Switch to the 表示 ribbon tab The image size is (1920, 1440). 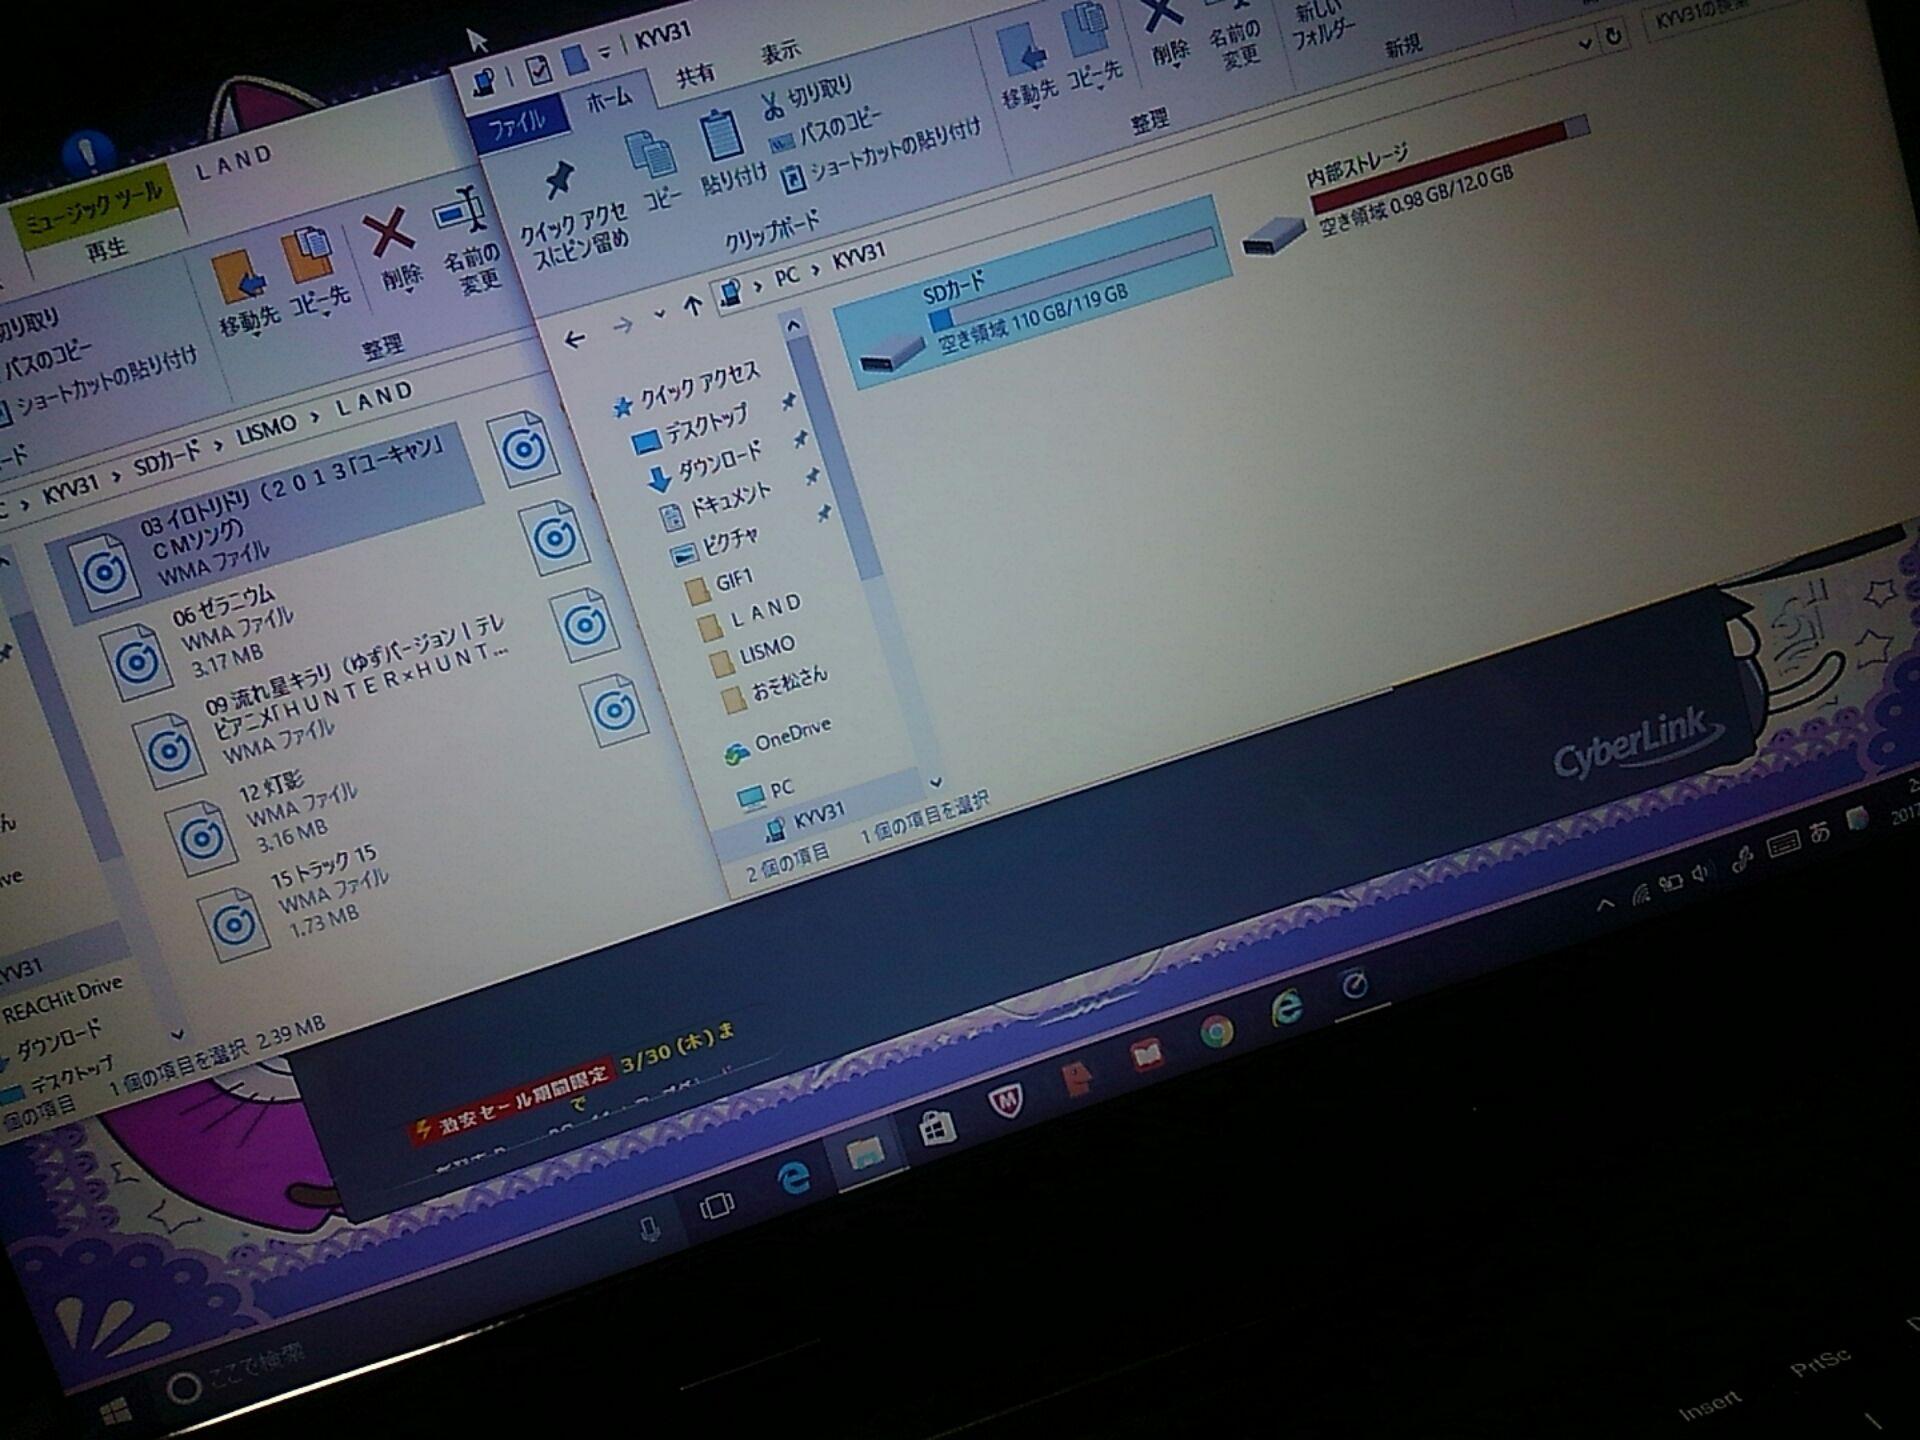click(780, 51)
